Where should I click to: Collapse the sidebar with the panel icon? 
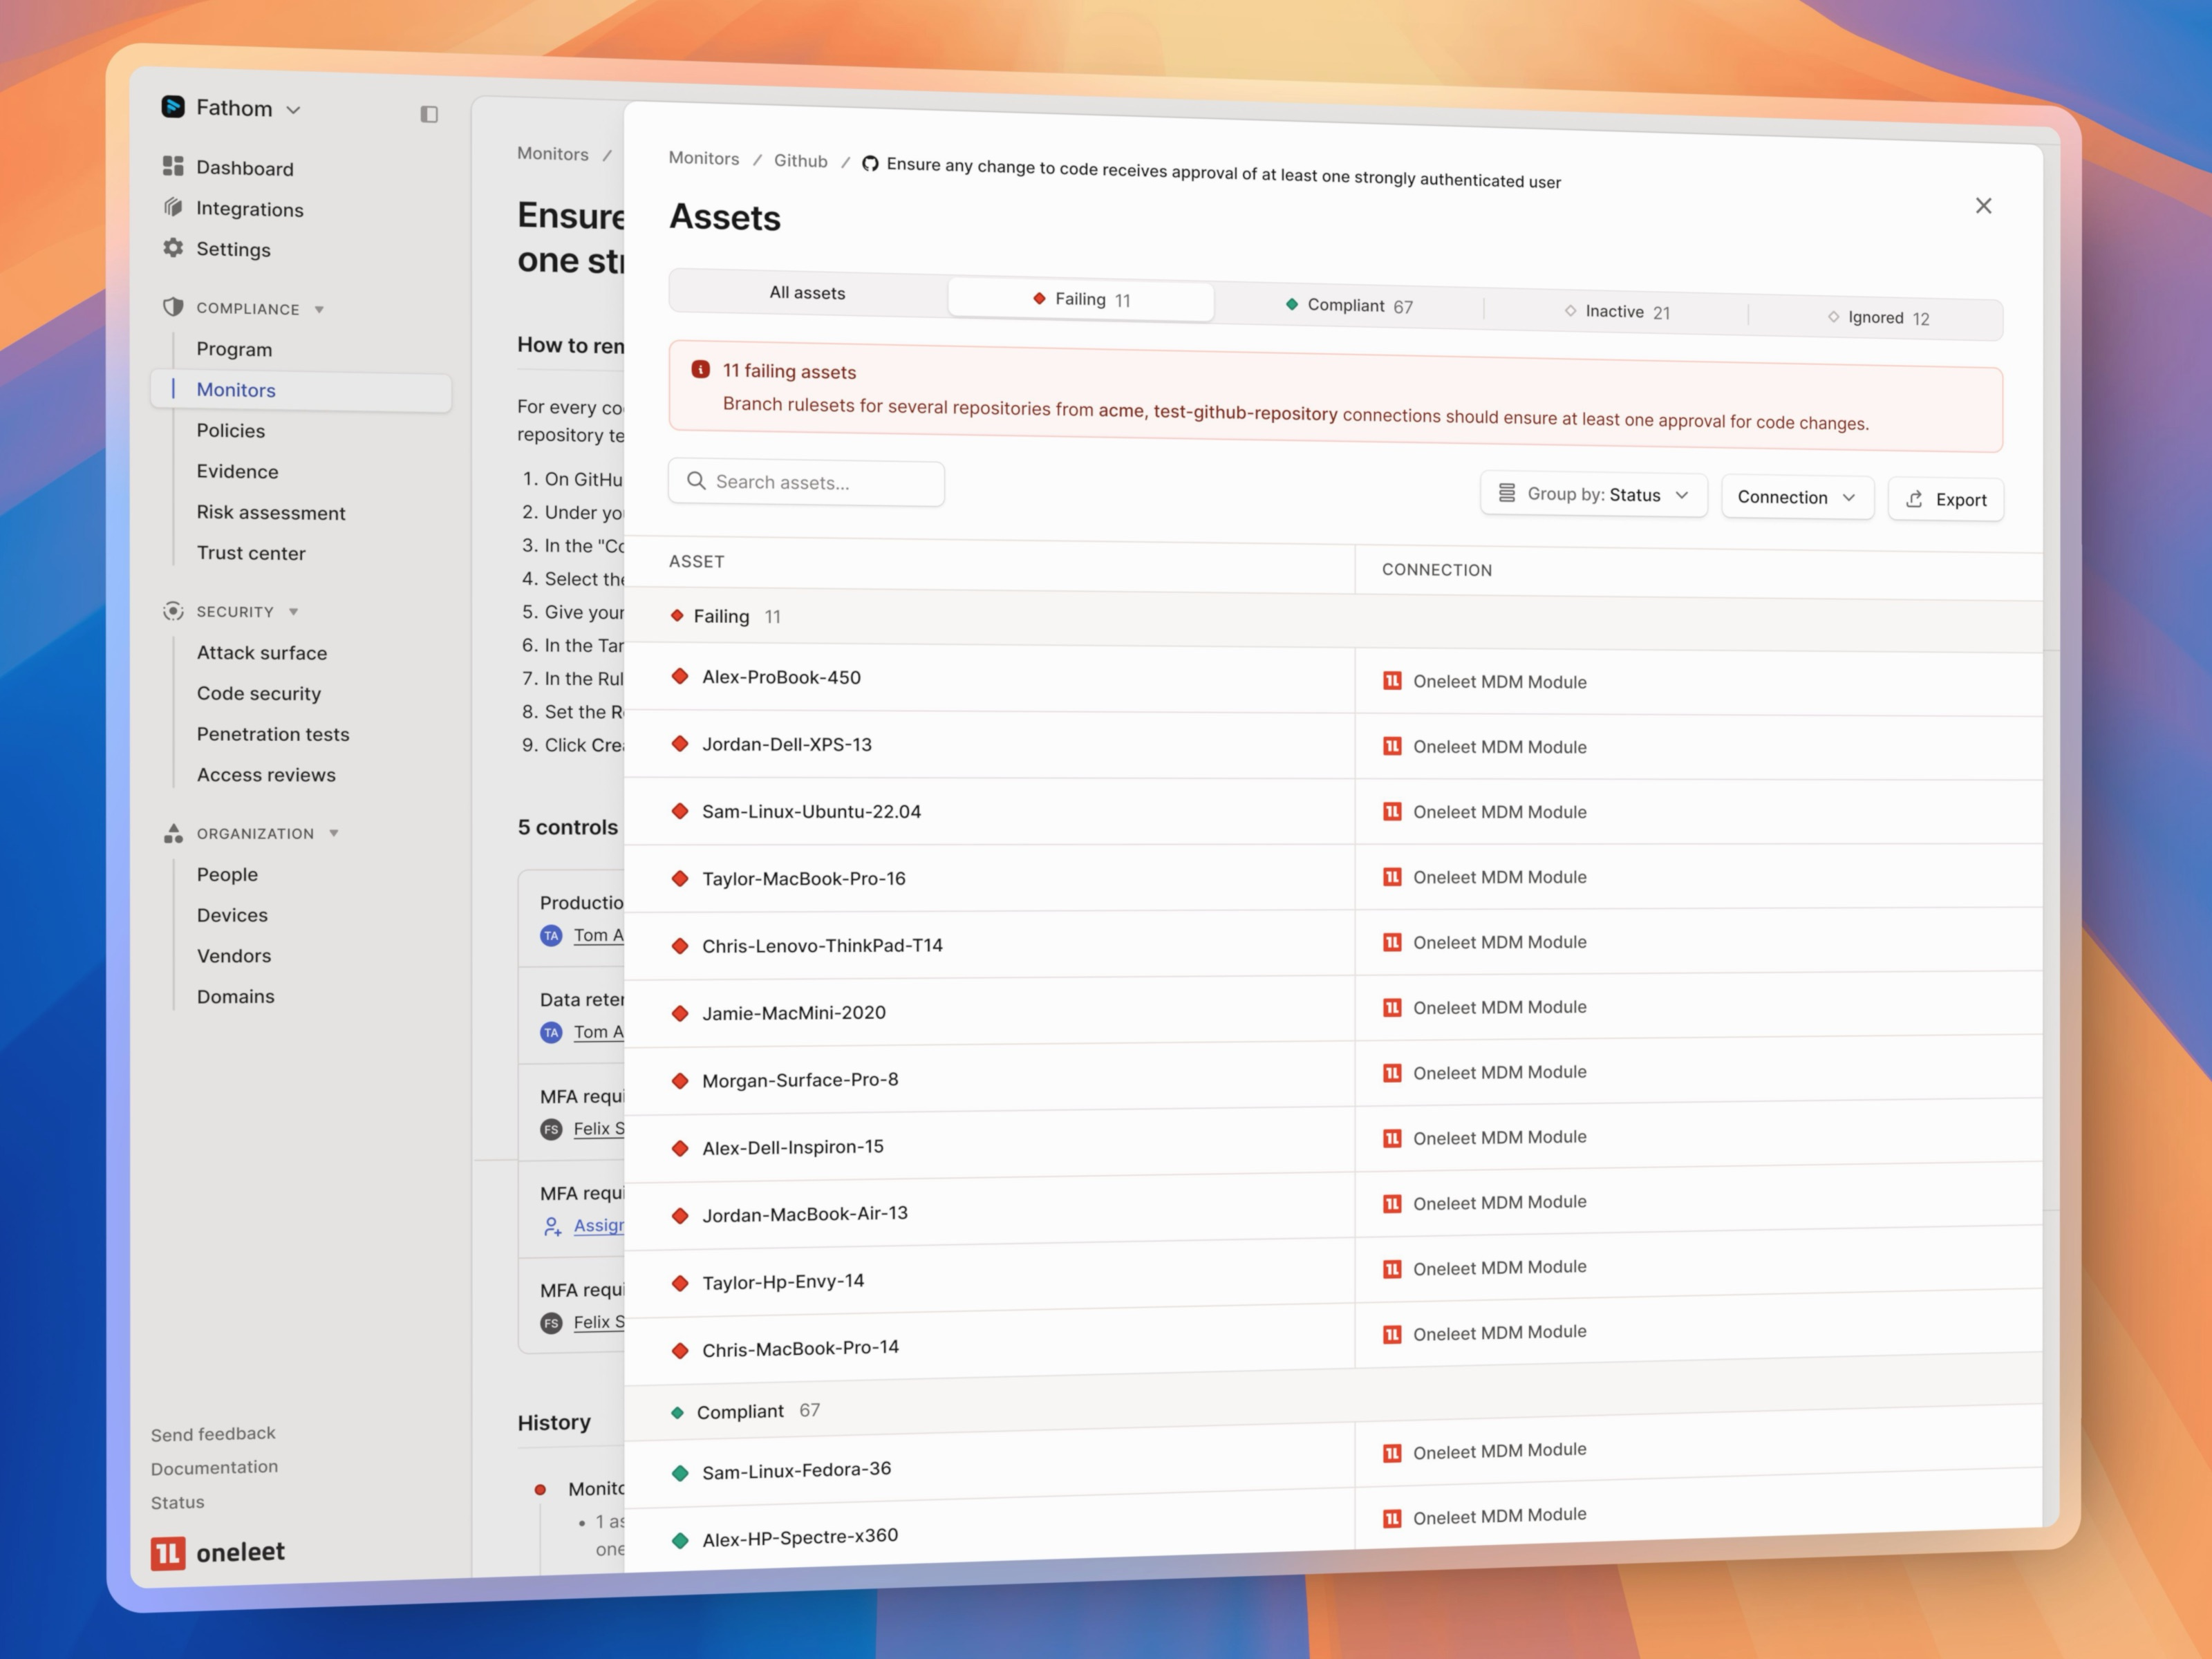point(430,114)
